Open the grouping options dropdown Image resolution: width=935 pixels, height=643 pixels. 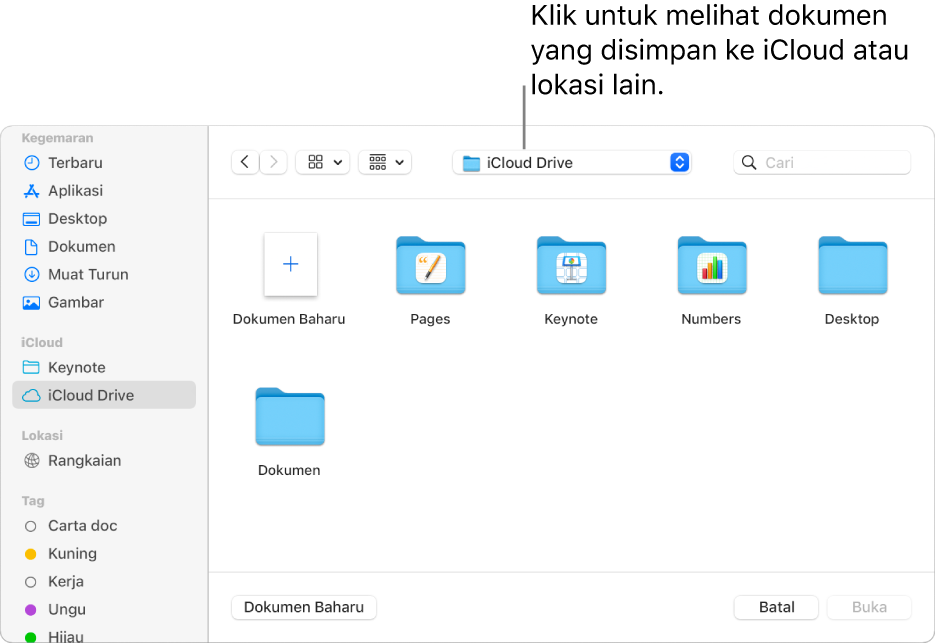pos(385,162)
